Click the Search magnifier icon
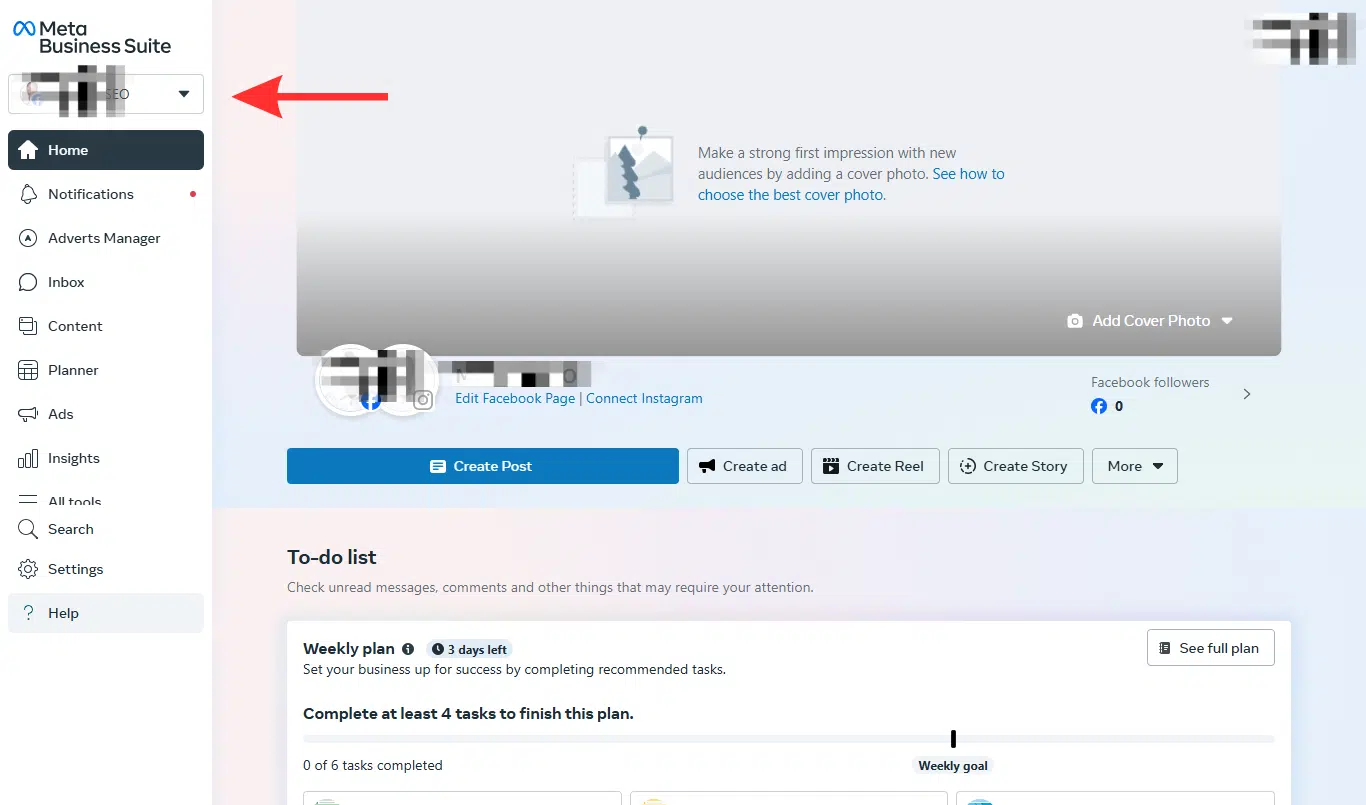This screenshot has width=1366, height=805. [28, 529]
